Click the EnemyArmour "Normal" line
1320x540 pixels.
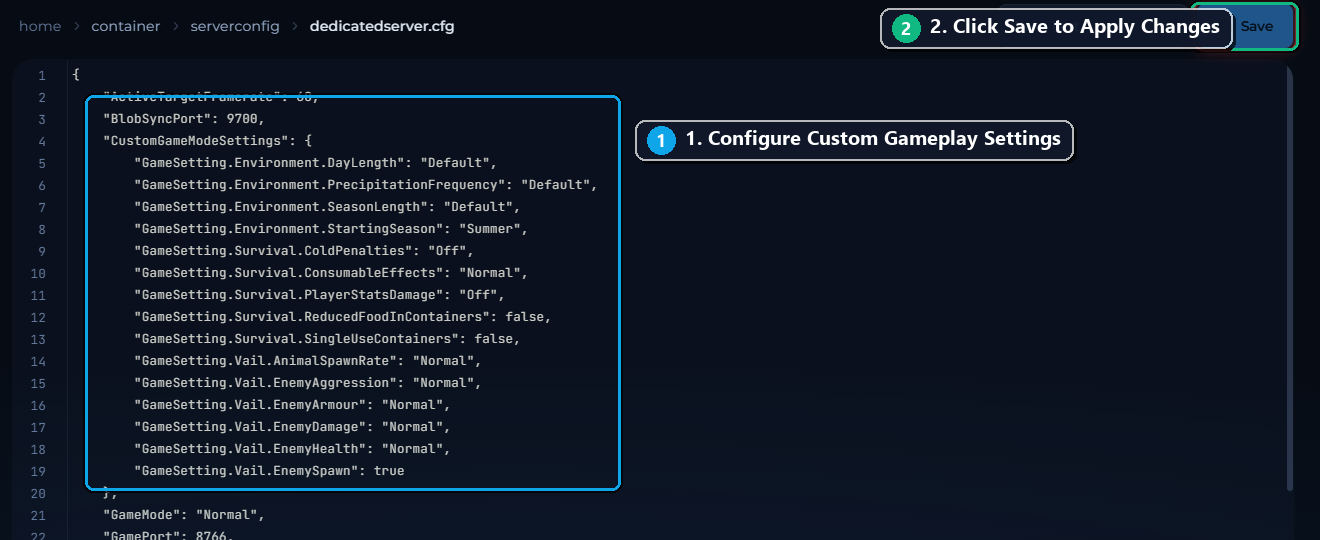click(x=292, y=405)
